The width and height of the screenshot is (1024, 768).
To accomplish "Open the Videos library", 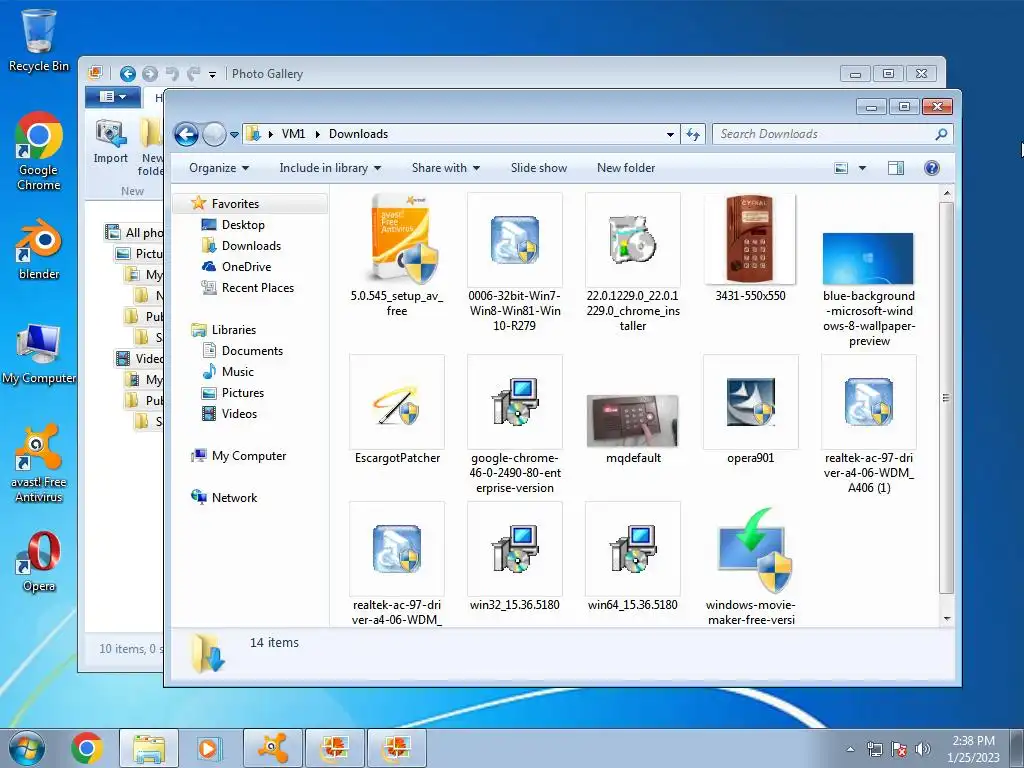I will click(230, 413).
